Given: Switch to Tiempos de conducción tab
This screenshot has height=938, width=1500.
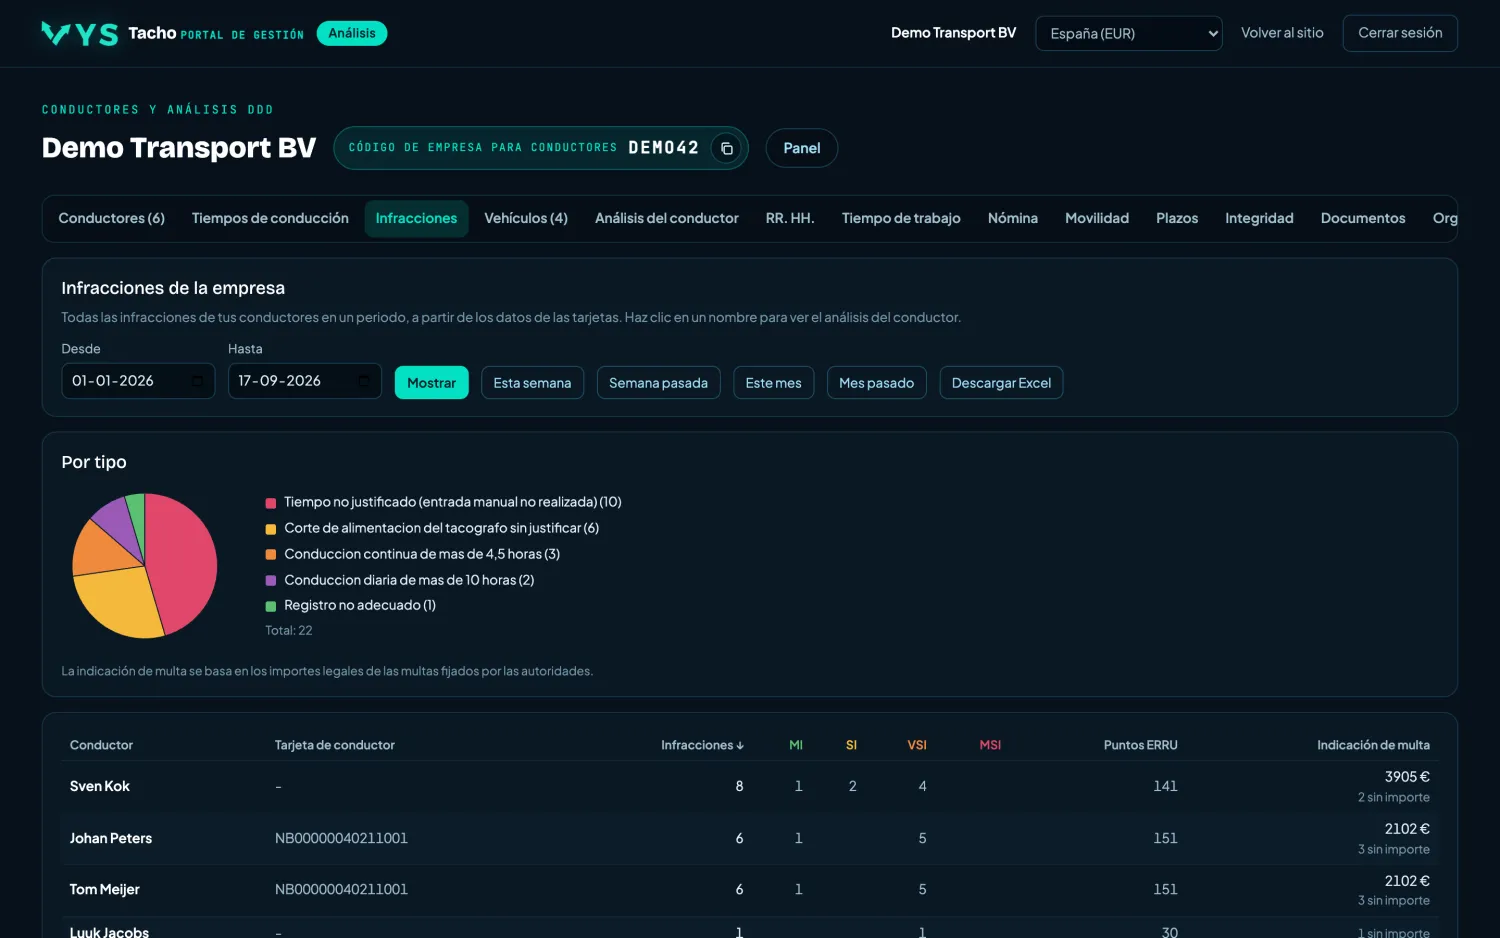Looking at the screenshot, I should [270, 218].
